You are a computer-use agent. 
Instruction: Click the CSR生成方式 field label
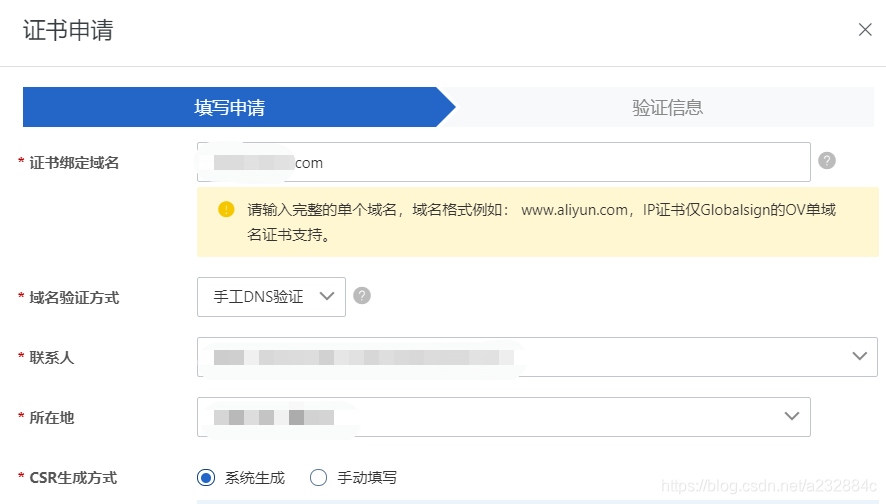pyautogui.click(x=73, y=477)
